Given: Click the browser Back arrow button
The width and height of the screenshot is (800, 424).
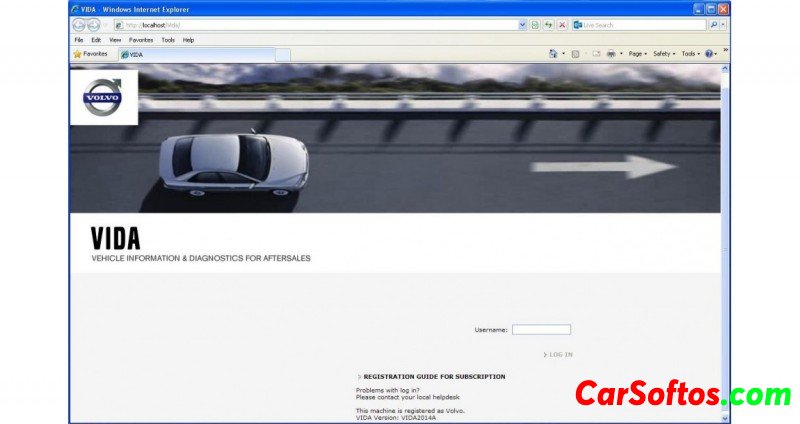Looking at the screenshot, I should click(x=79, y=24).
